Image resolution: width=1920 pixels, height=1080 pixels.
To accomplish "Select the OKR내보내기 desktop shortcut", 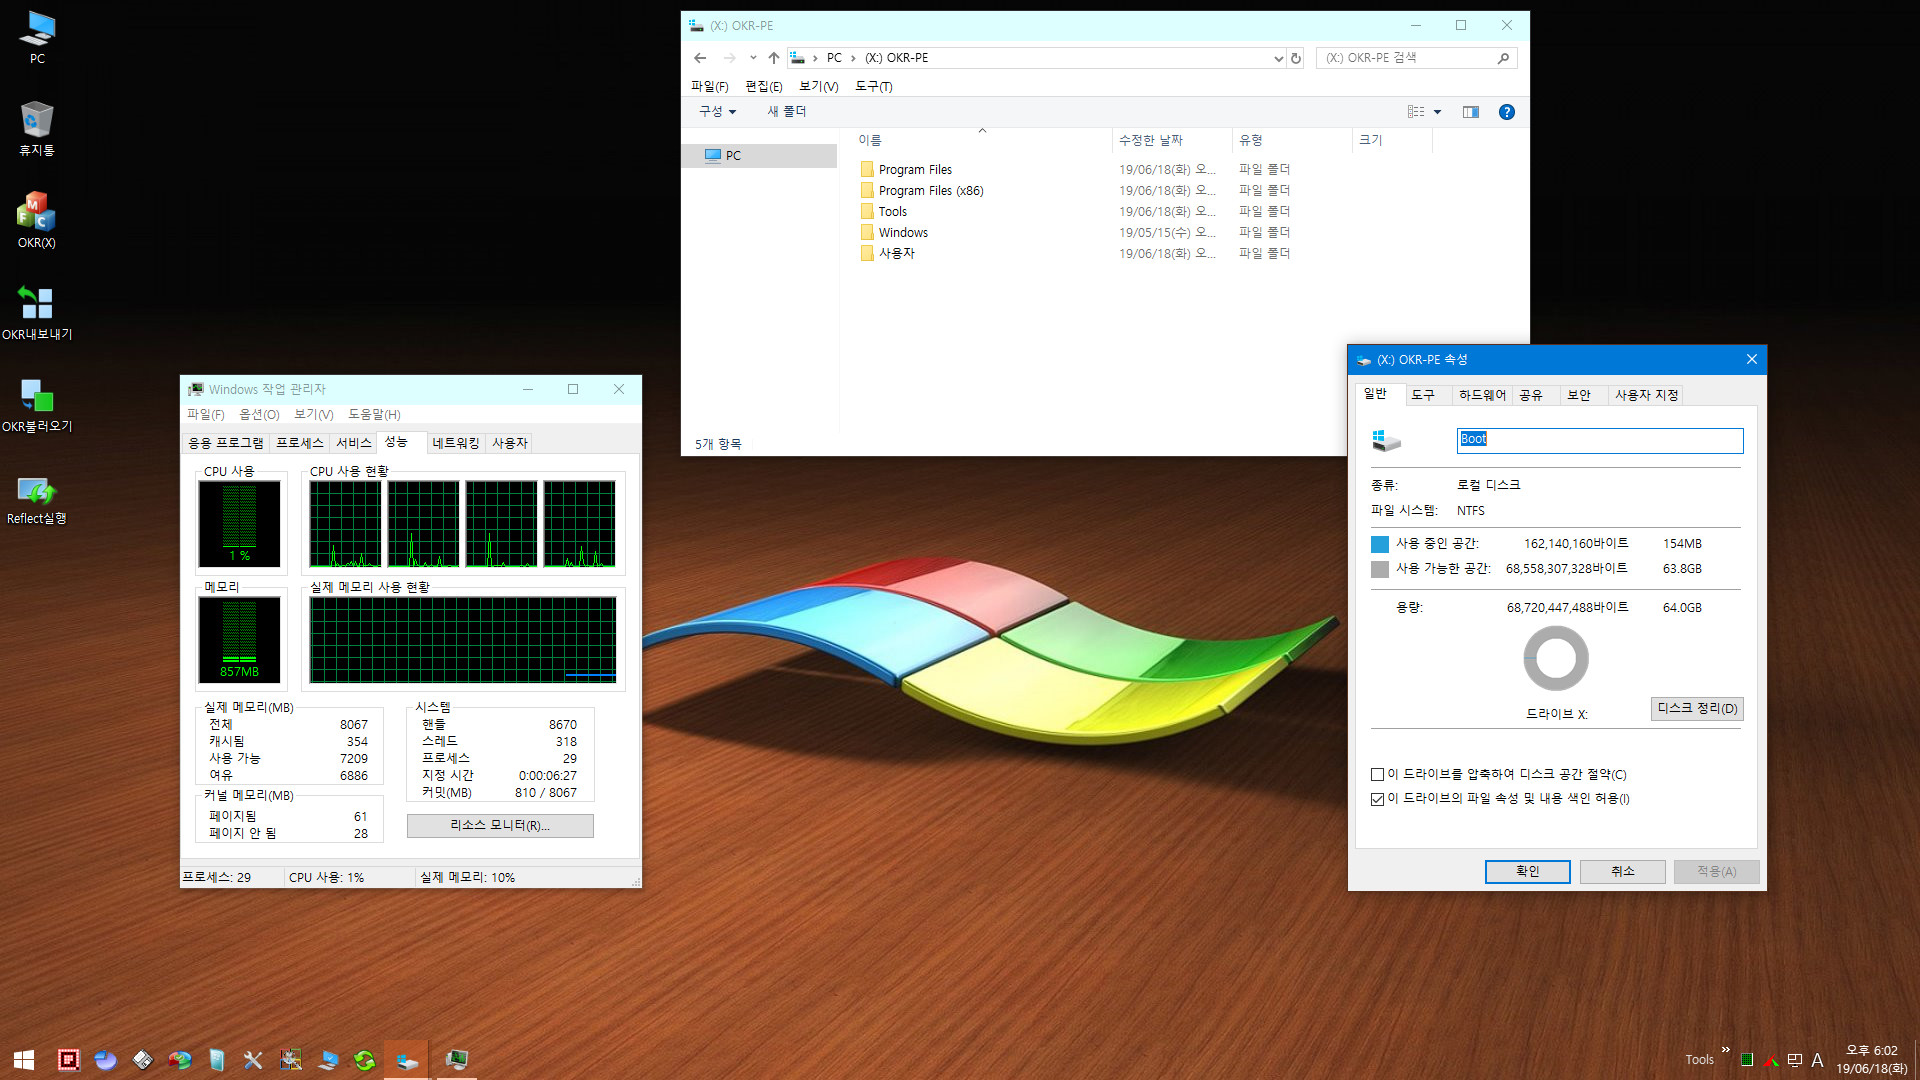I will pyautogui.click(x=37, y=312).
